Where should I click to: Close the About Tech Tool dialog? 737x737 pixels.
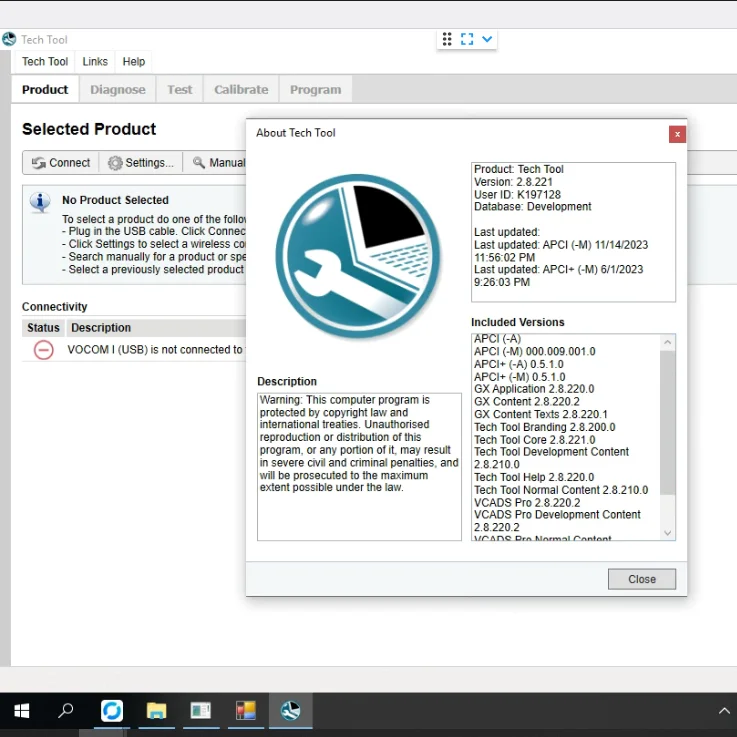coord(641,579)
